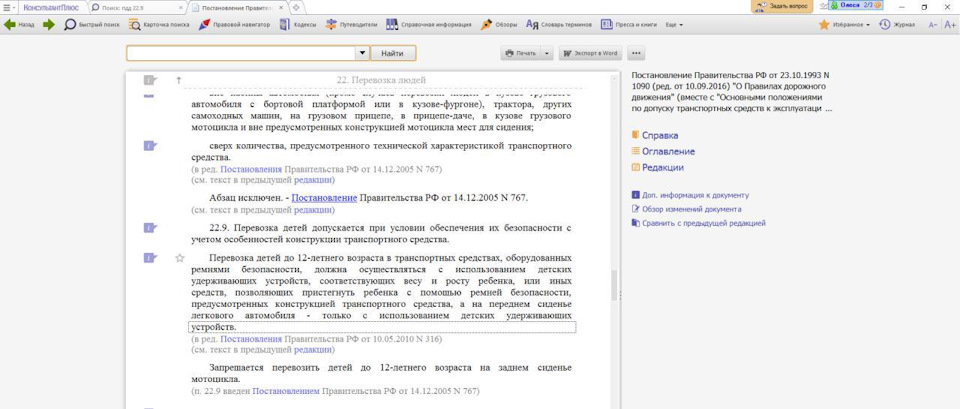Expand the search field dropdown arrow
960x409 pixels.
pyautogui.click(x=362, y=53)
